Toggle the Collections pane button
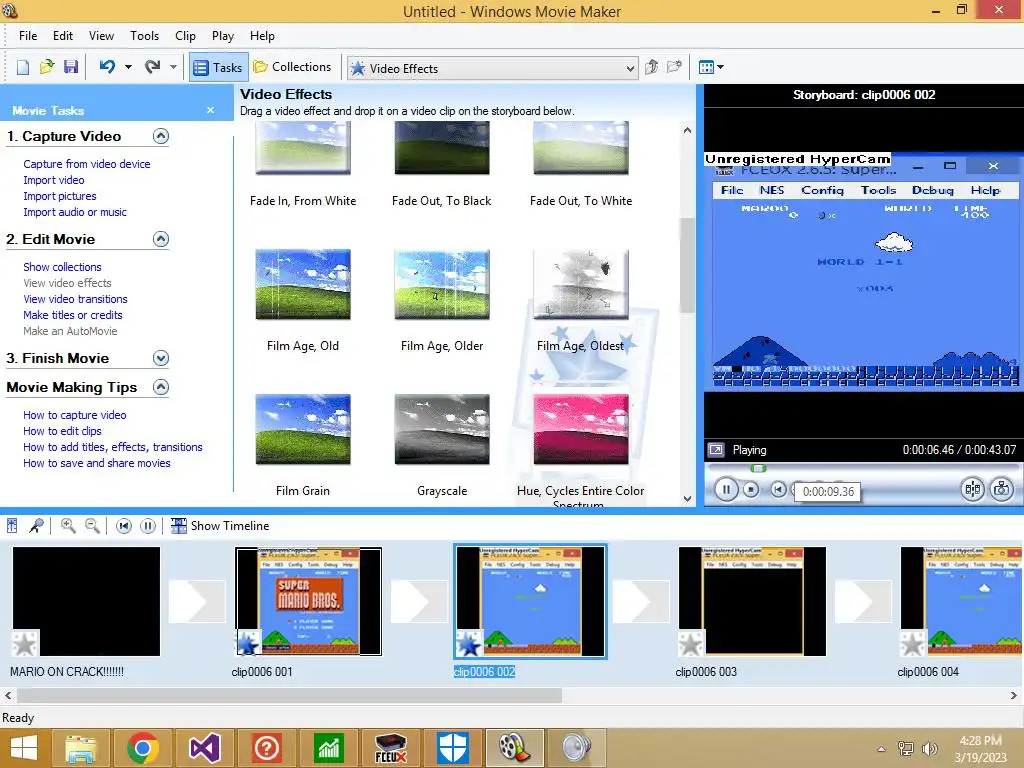 point(293,67)
